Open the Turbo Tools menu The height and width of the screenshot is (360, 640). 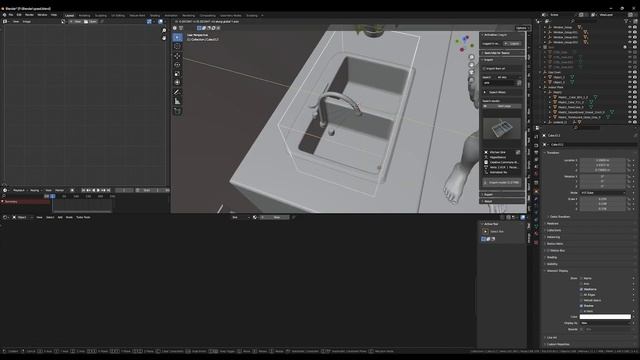pyautogui.click(x=83, y=217)
